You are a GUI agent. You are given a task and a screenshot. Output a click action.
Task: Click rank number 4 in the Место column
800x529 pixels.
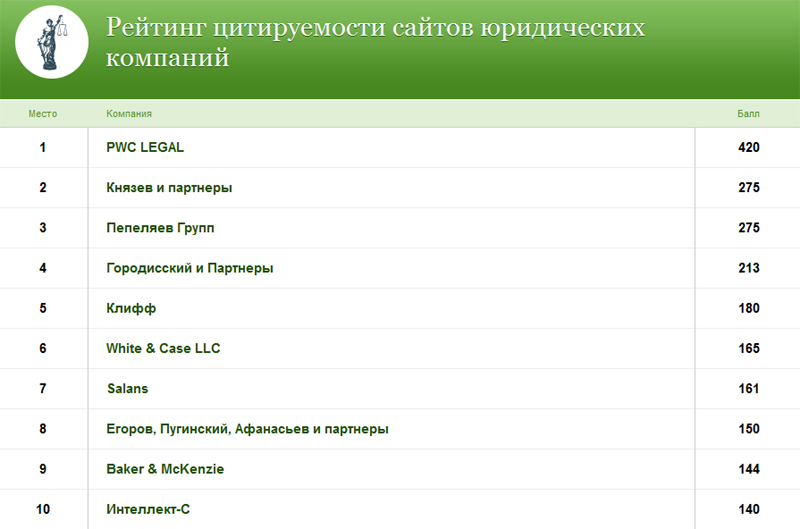tap(43, 268)
